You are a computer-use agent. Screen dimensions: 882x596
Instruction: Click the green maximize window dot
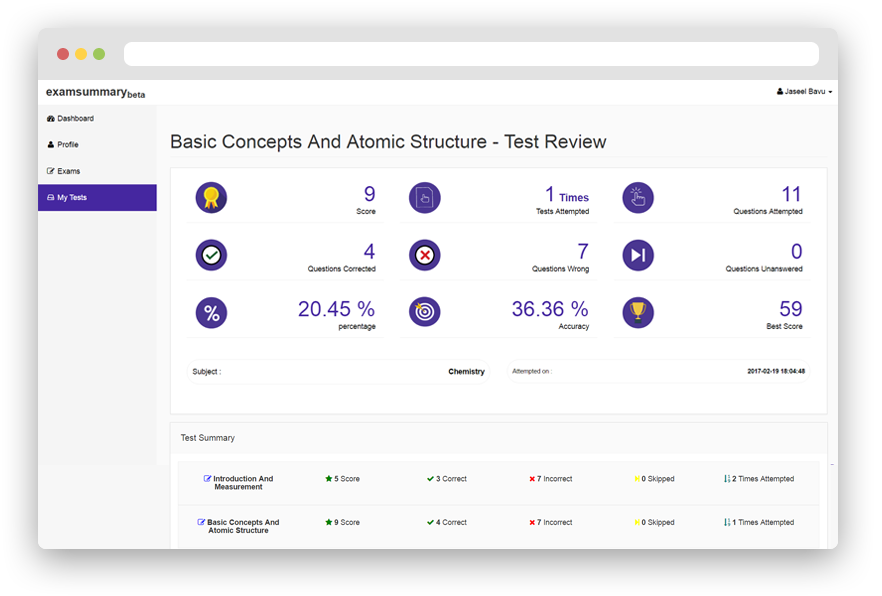click(x=99, y=54)
